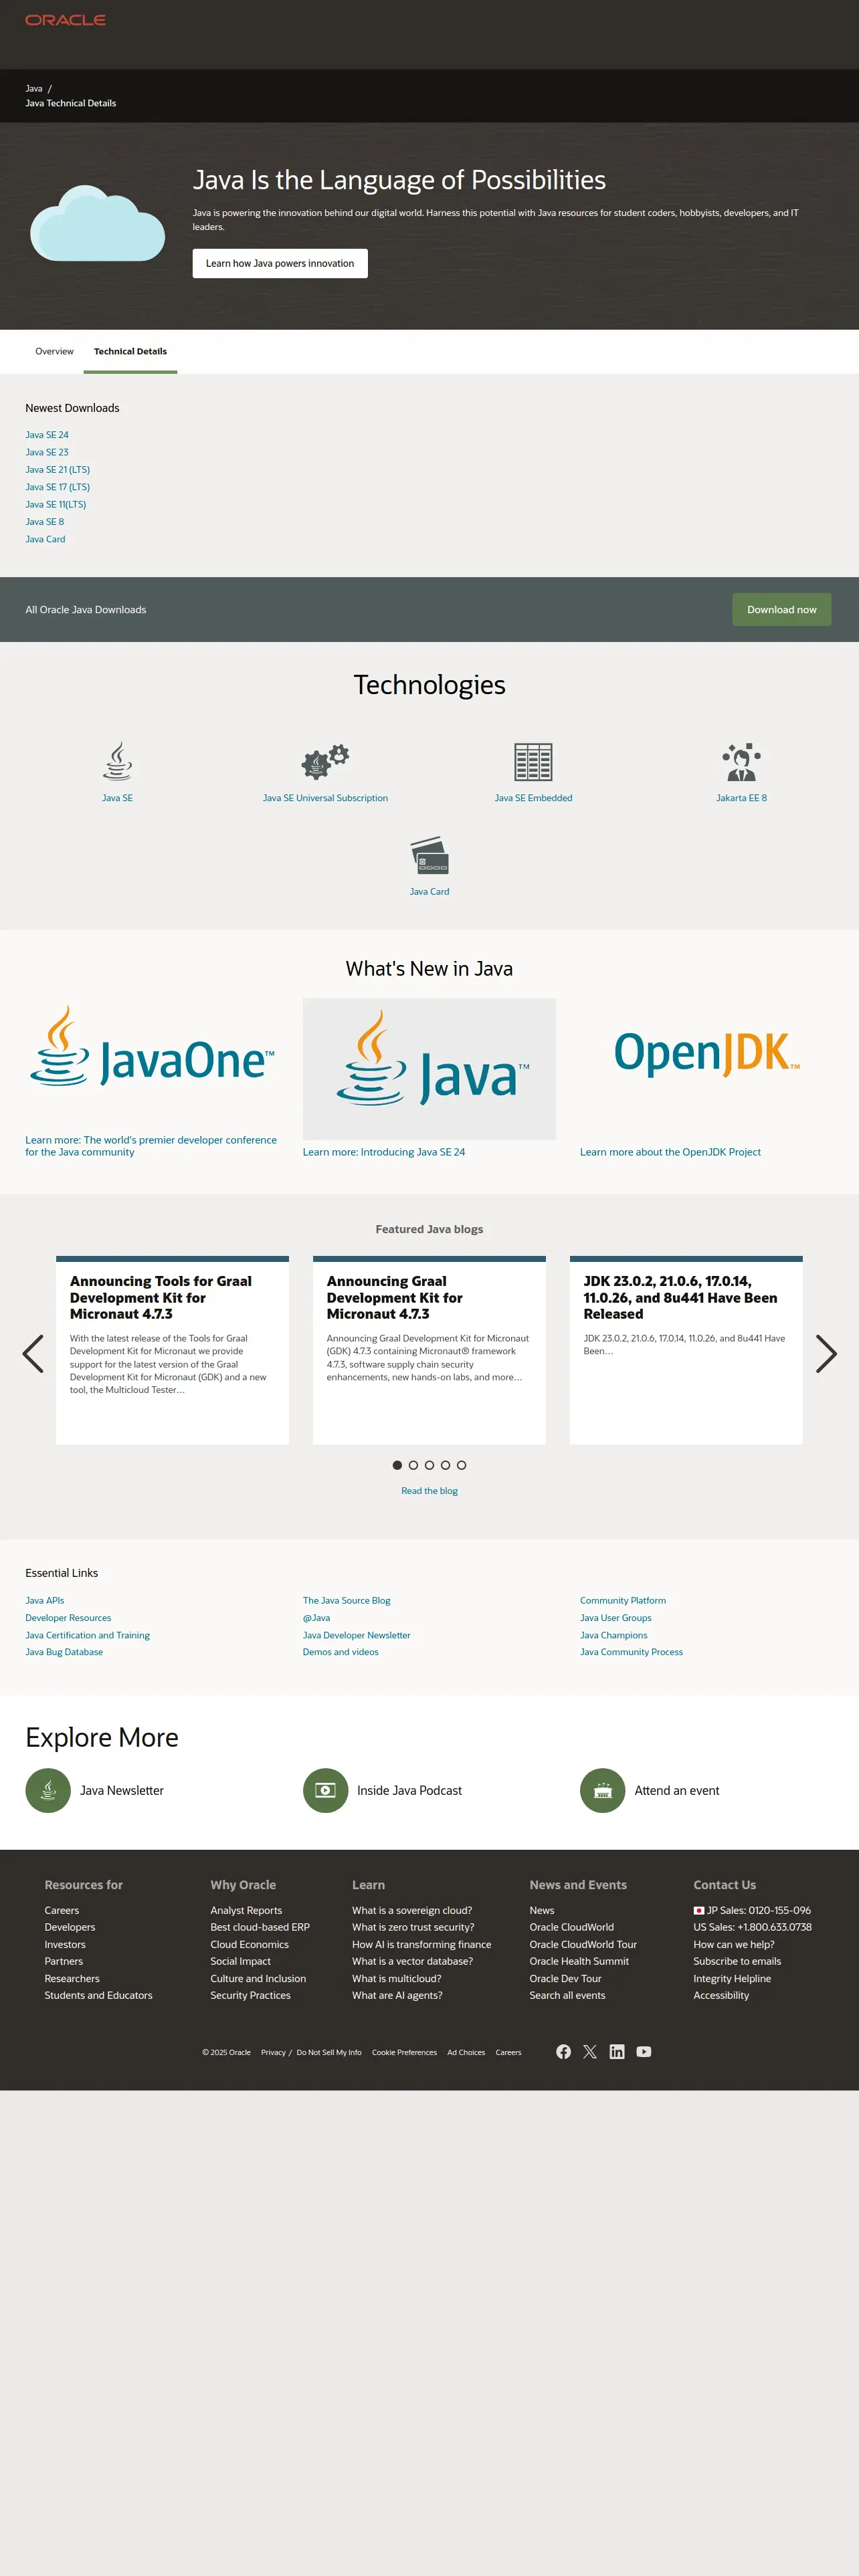Screen dimensions: 859x2576
Task: Open Java Certification and Training link
Action: pyautogui.click(x=87, y=1635)
